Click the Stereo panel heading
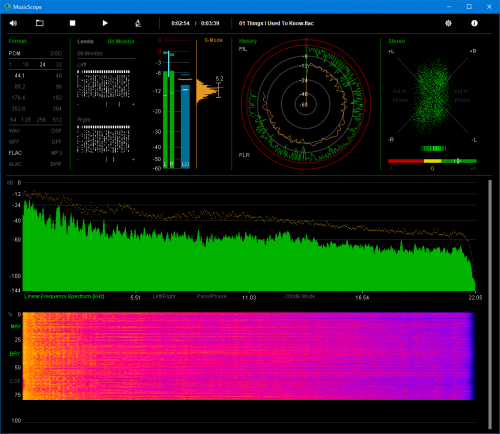Viewport: 500px width, 434px height. click(x=397, y=41)
